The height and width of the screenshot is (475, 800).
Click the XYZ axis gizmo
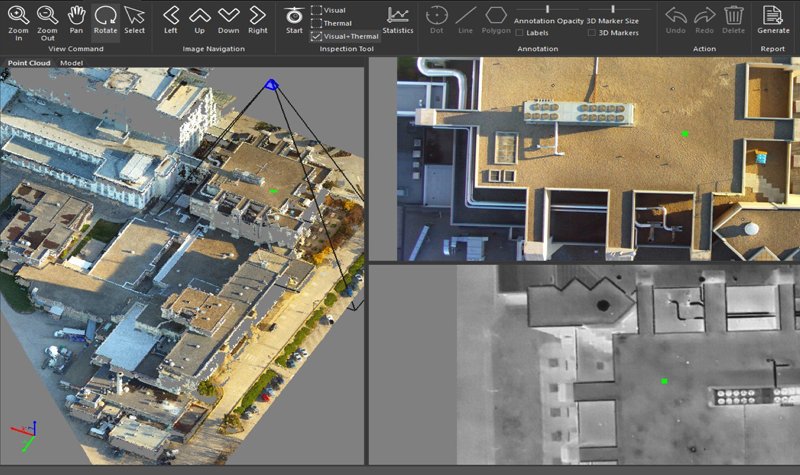[x=24, y=436]
